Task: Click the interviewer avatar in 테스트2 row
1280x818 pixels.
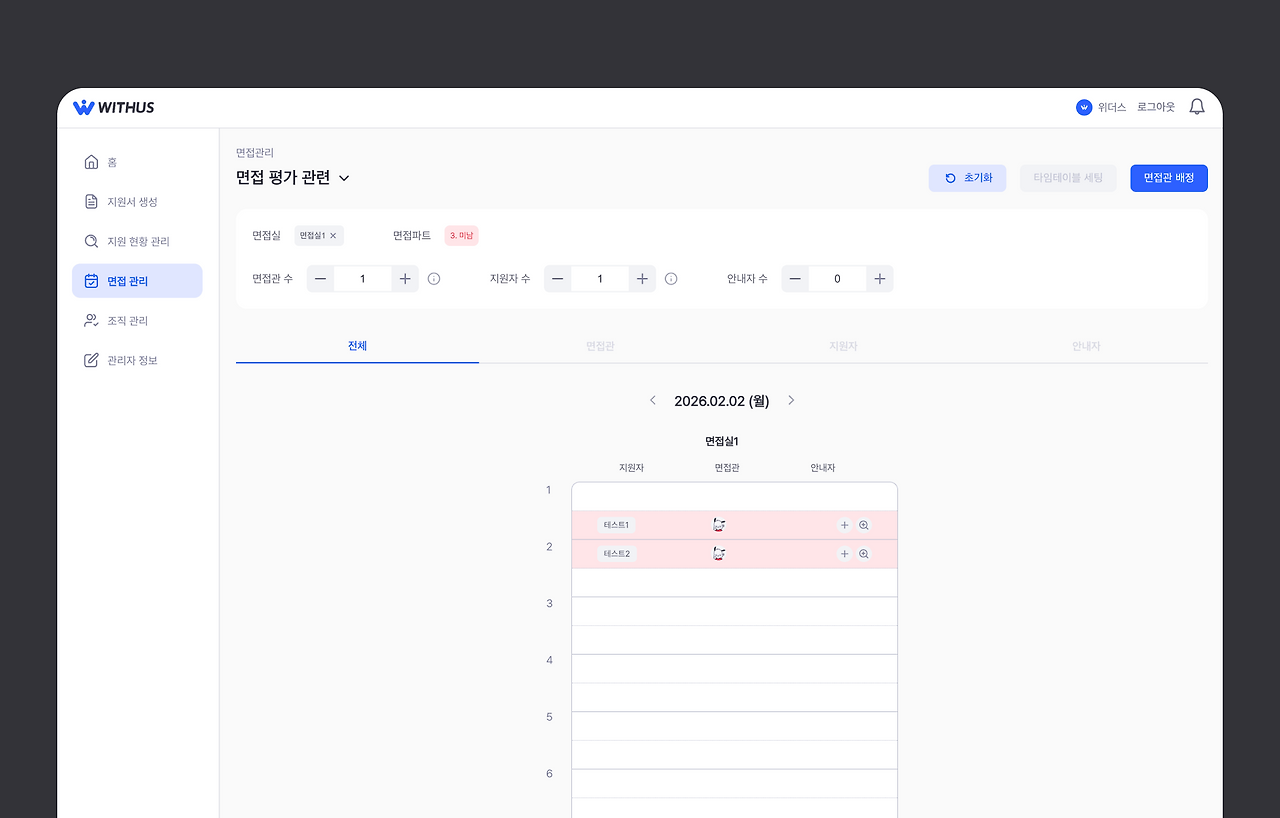Action: coord(719,554)
